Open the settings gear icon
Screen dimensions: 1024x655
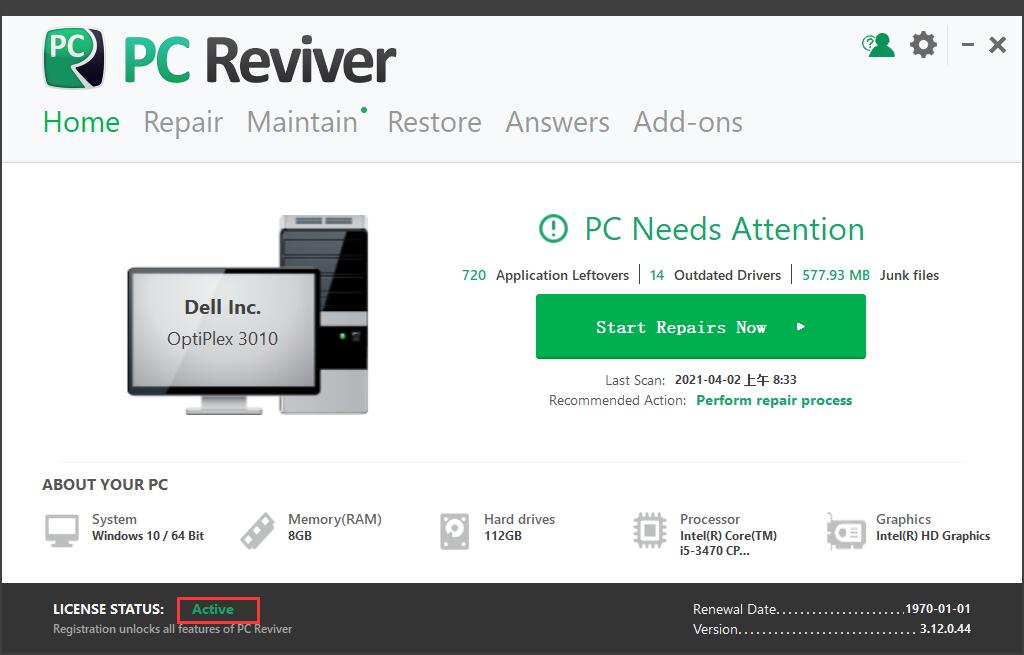pos(922,44)
